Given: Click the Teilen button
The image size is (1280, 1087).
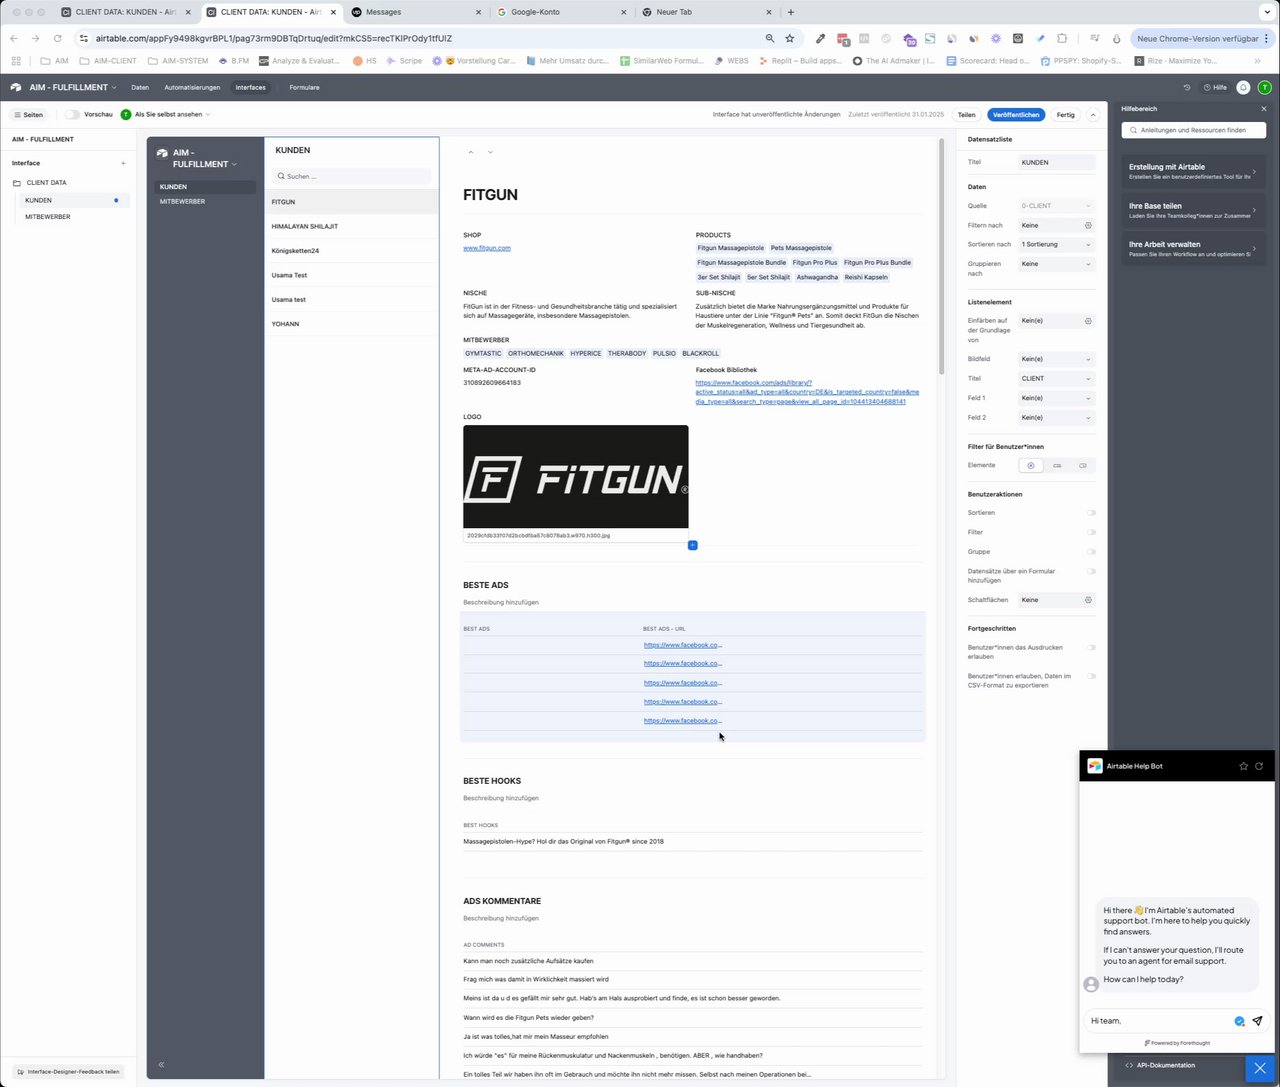Looking at the screenshot, I should [966, 115].
